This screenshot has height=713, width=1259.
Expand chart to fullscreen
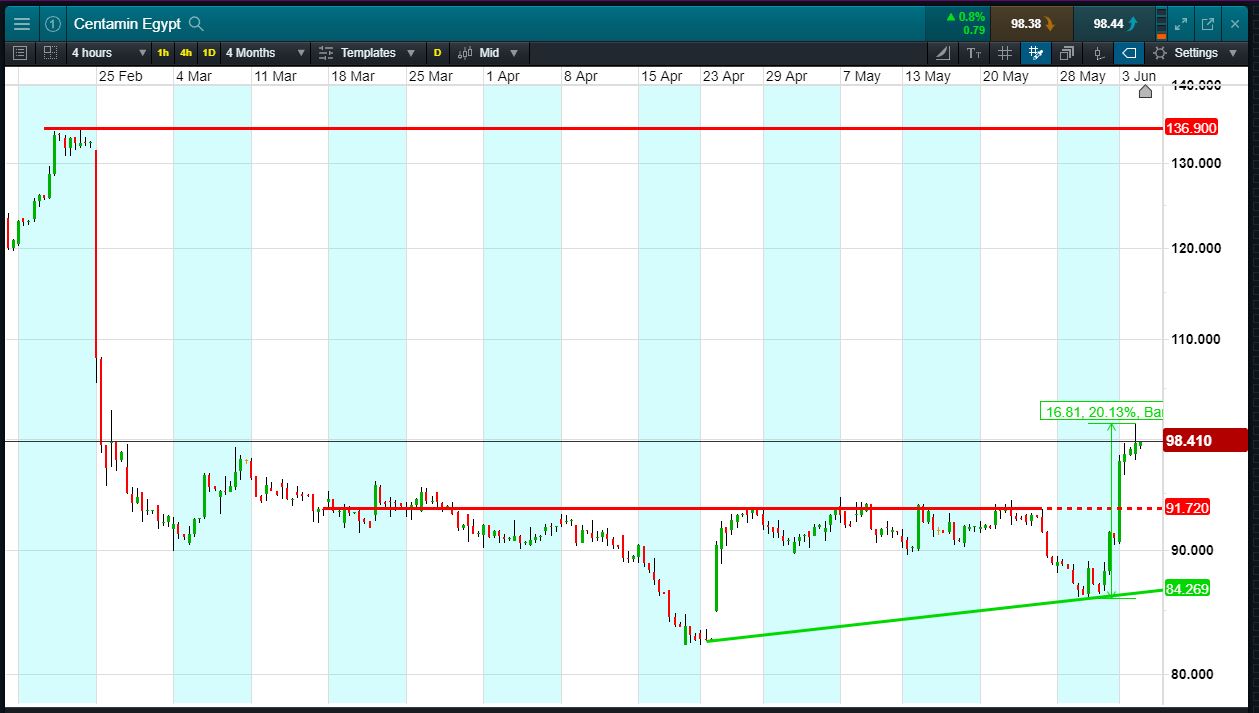pyautogui.click(x=1181, y=24)
